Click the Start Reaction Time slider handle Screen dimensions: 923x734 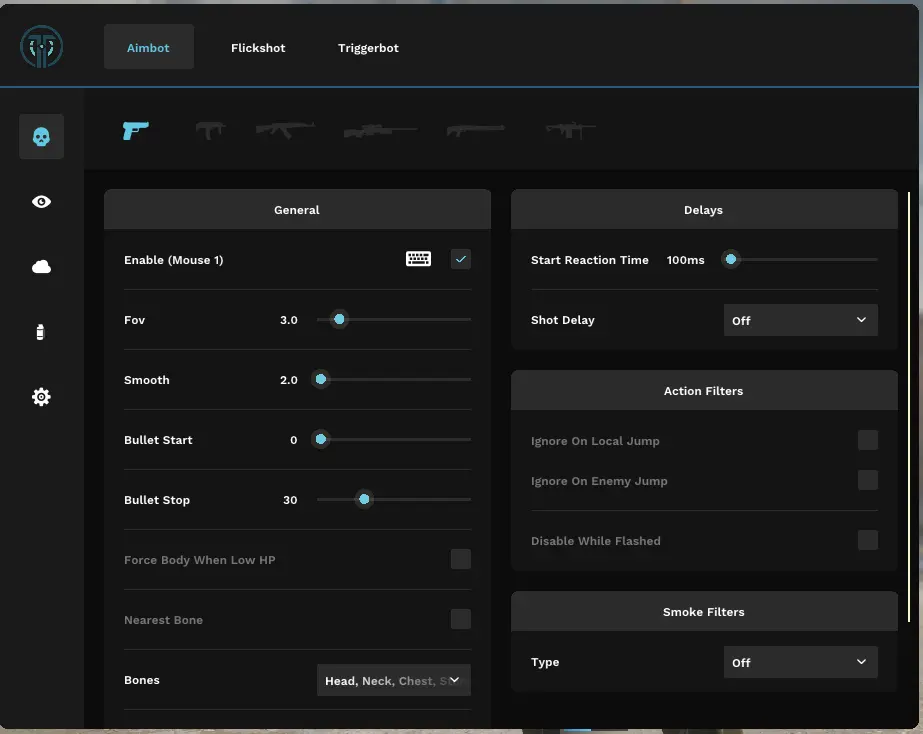click(x=731, y=260)
